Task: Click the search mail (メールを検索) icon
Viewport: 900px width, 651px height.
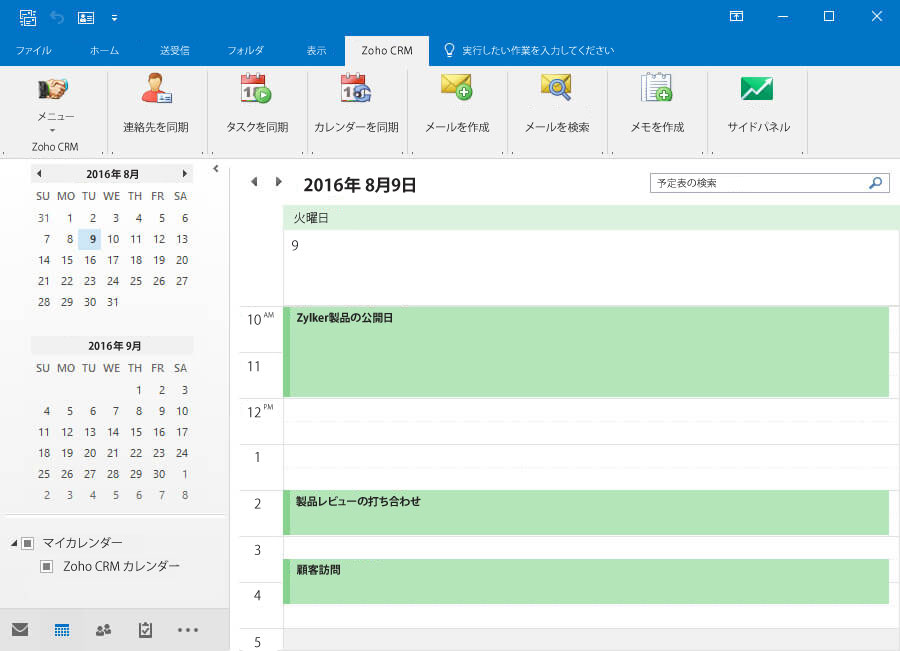Action: [x=556, y=87]
